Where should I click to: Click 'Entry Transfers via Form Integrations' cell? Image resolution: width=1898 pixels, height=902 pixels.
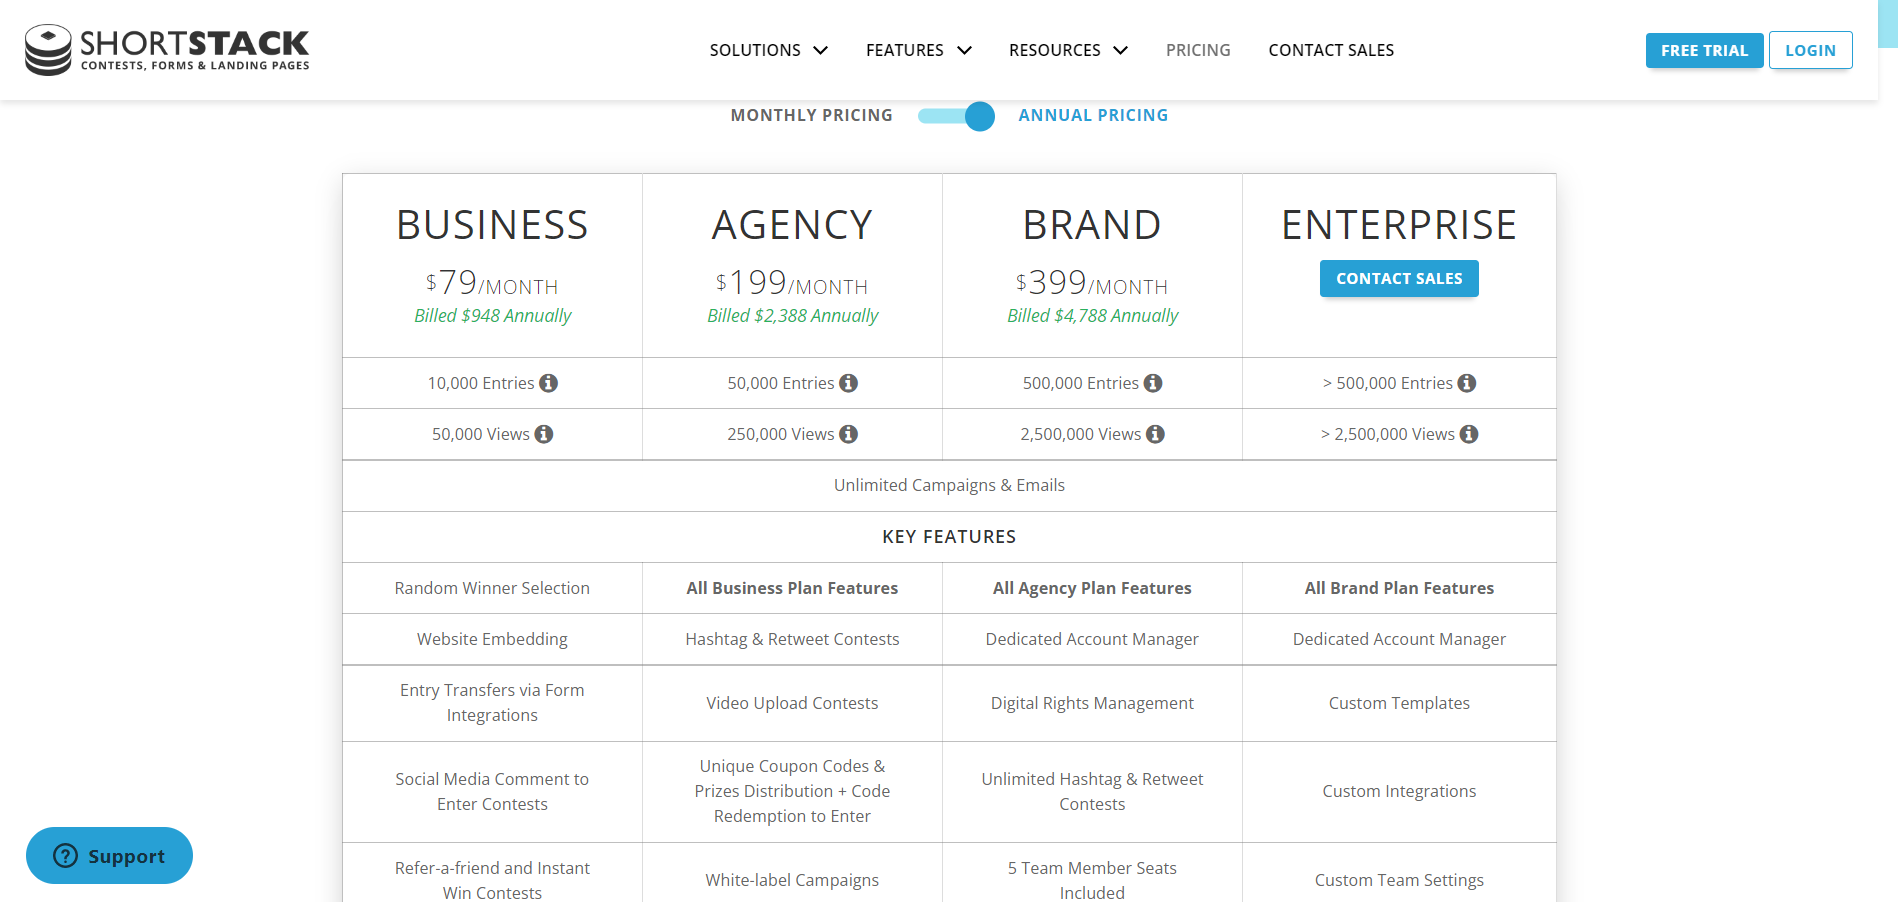click(492, 703)
